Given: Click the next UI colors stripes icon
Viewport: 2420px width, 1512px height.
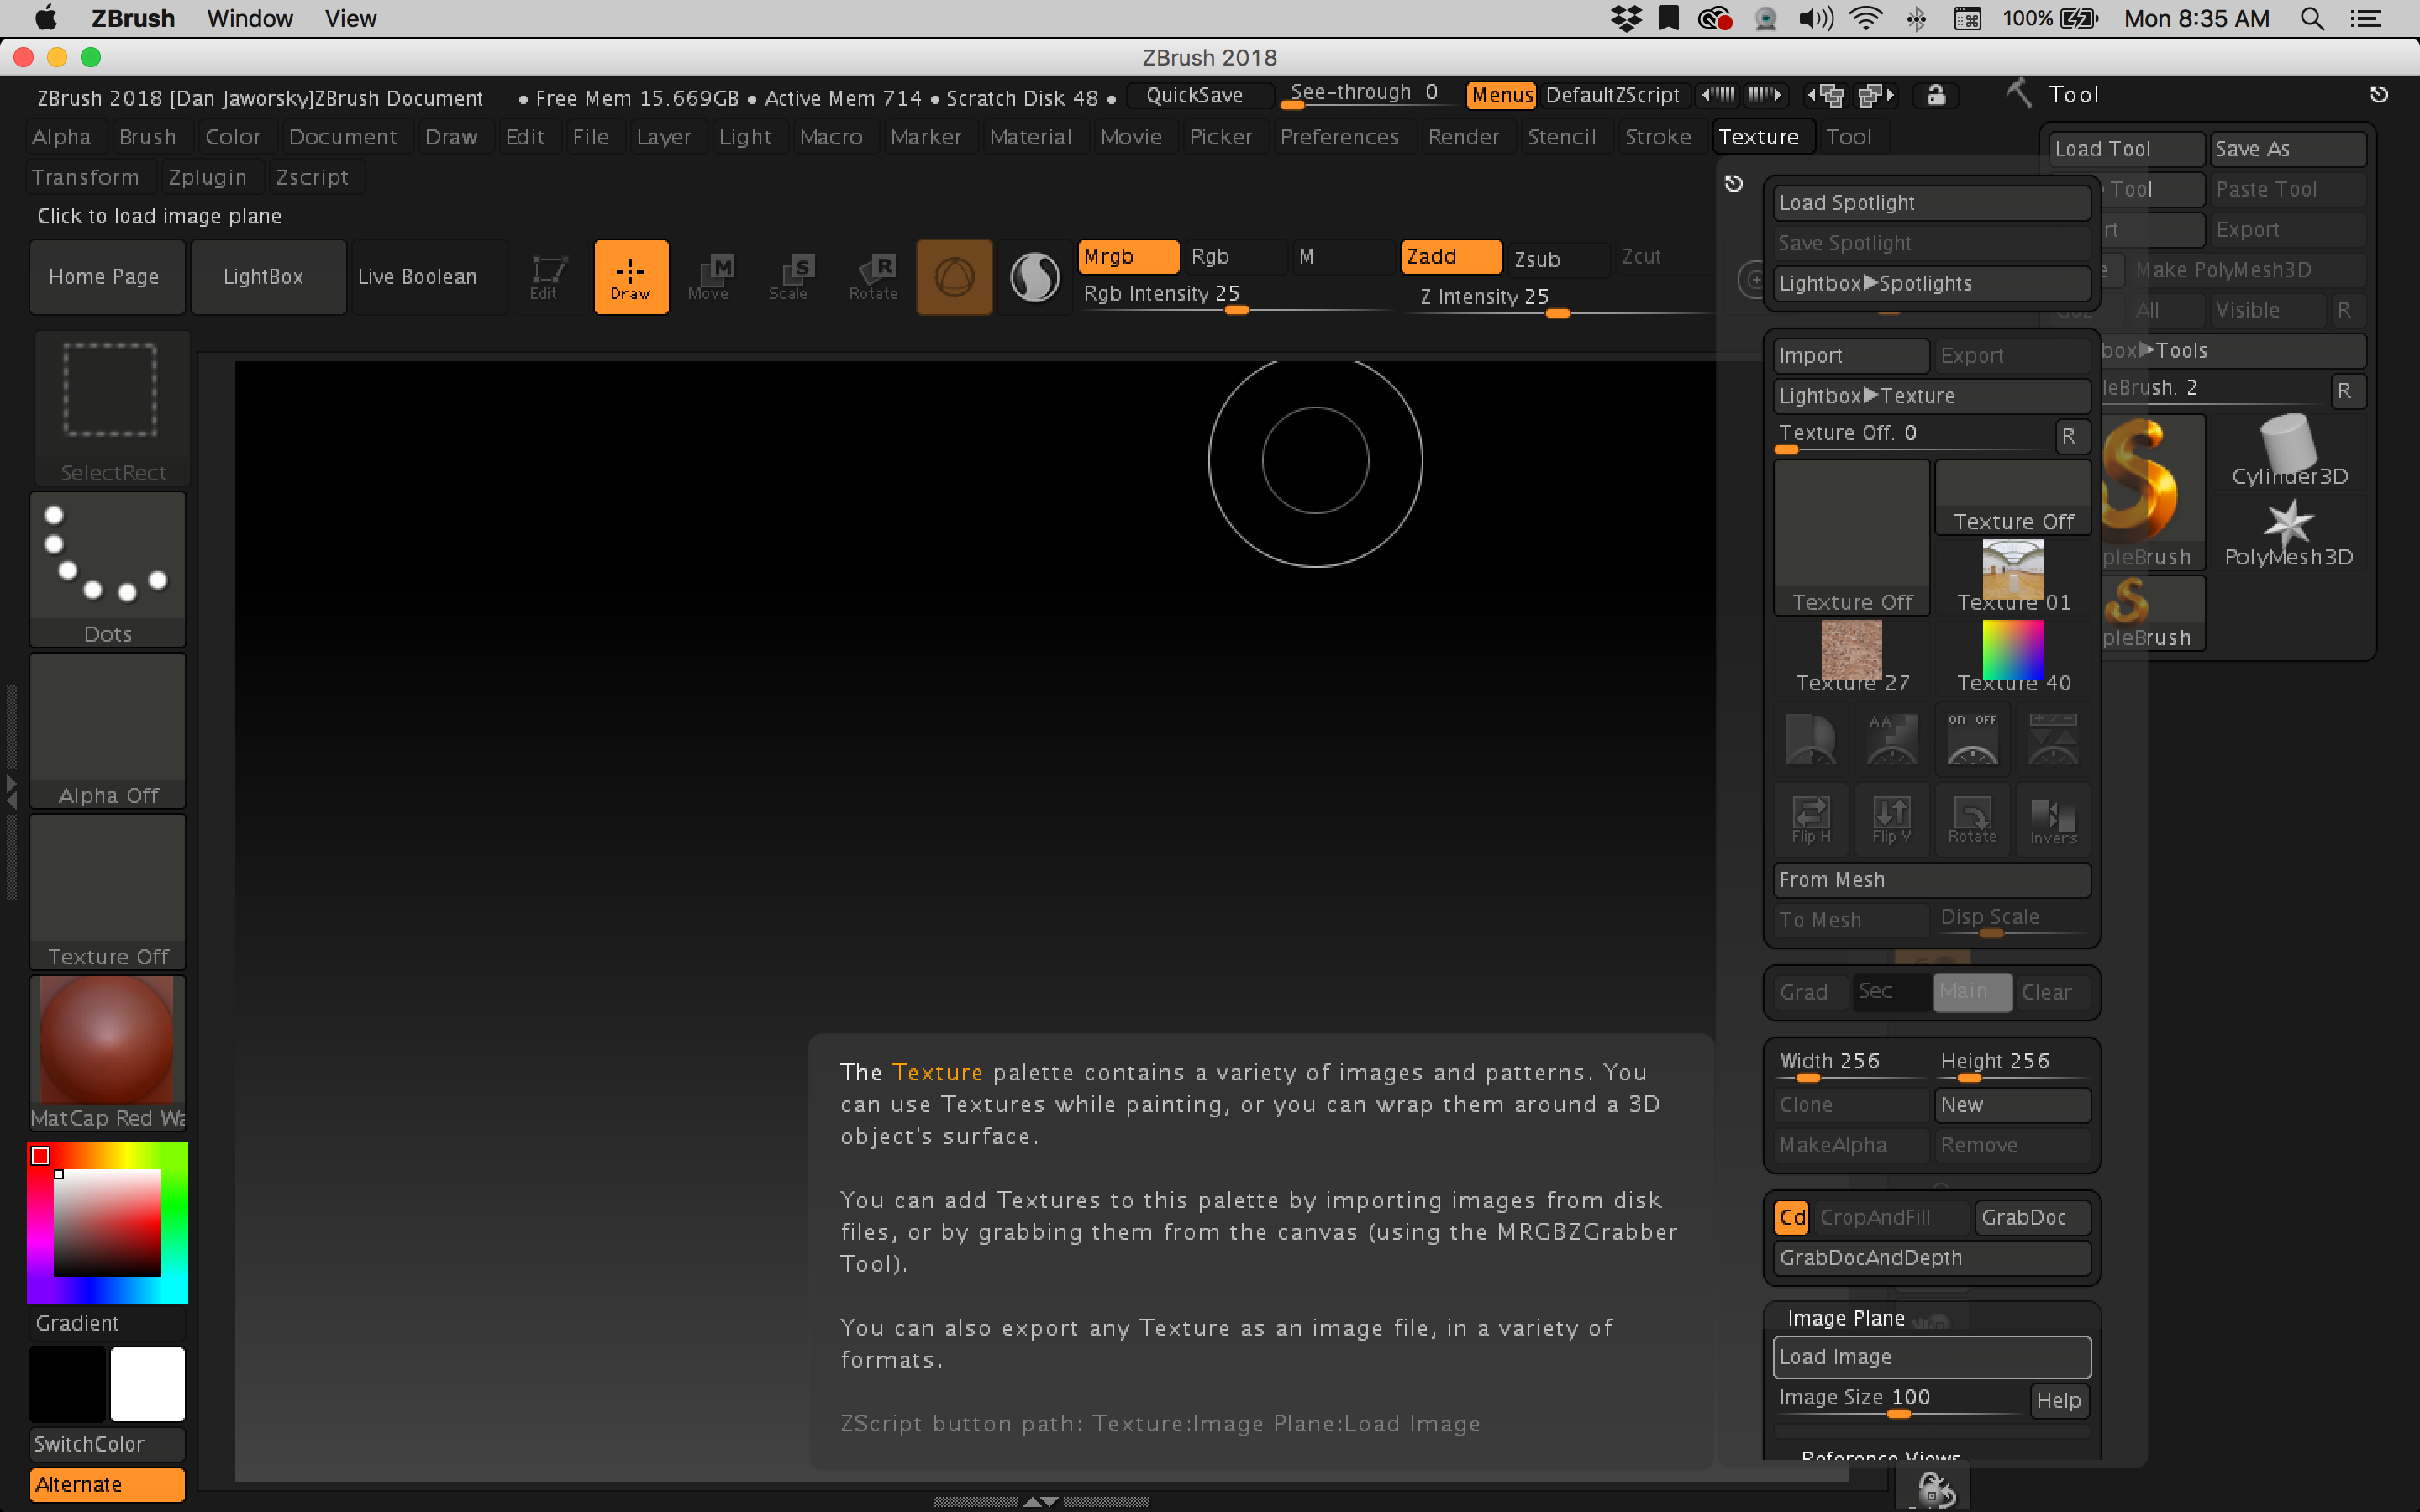Looking at the screenshot, I should 1765,95.
